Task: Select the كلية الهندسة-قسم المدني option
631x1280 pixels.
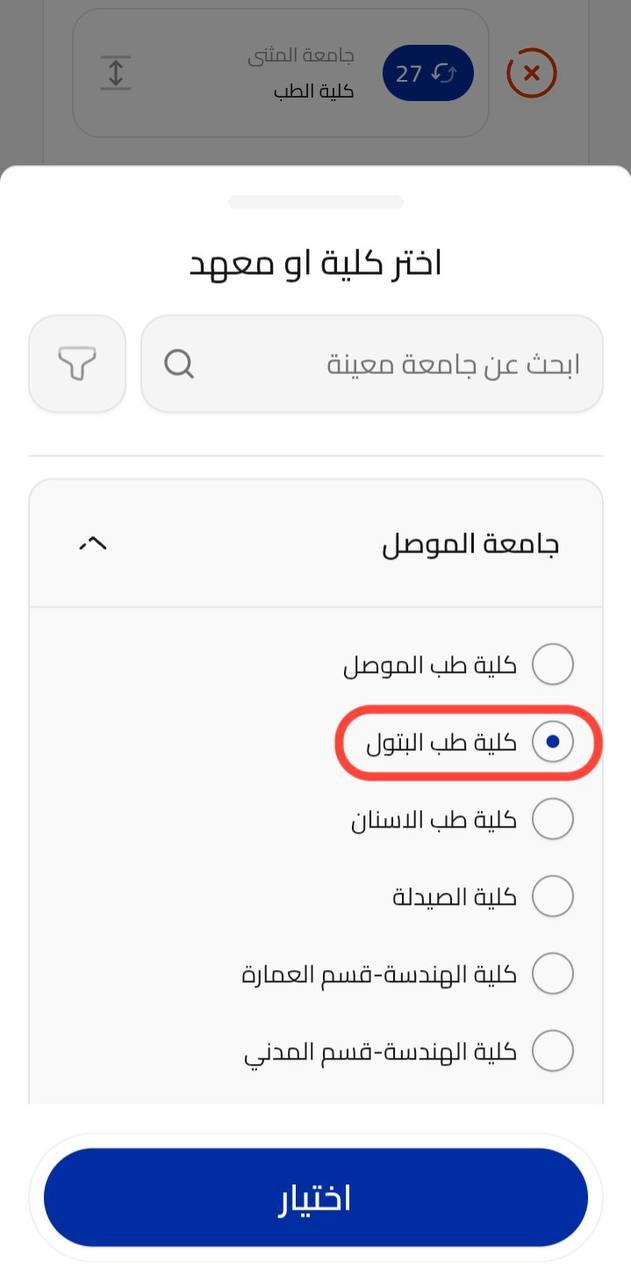Action: 553,1049
